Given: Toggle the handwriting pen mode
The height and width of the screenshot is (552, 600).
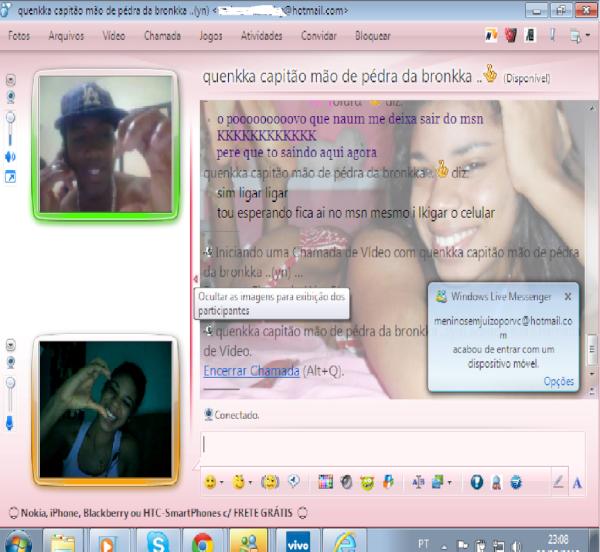Looking at the screenshot, I should coord(558,482).
